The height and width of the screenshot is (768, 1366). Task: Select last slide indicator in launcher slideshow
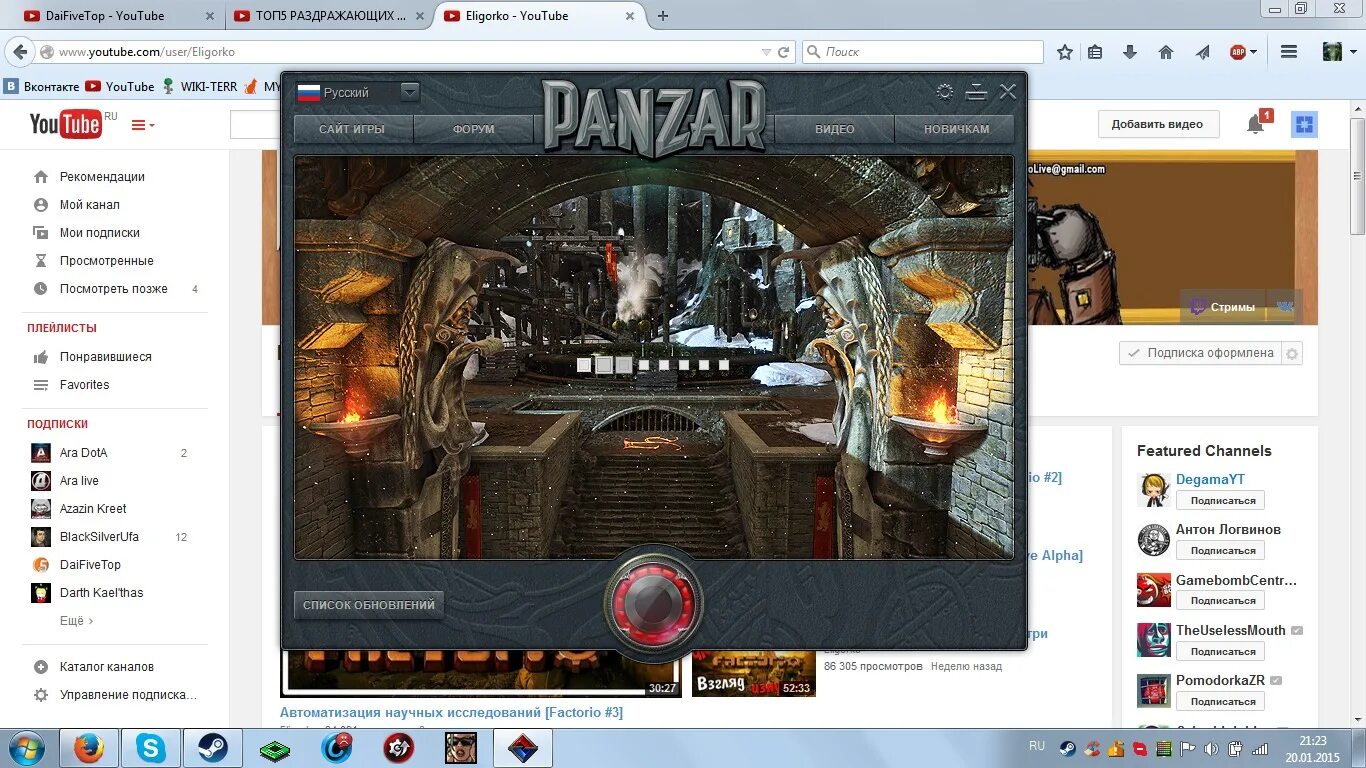pos(723,366)
